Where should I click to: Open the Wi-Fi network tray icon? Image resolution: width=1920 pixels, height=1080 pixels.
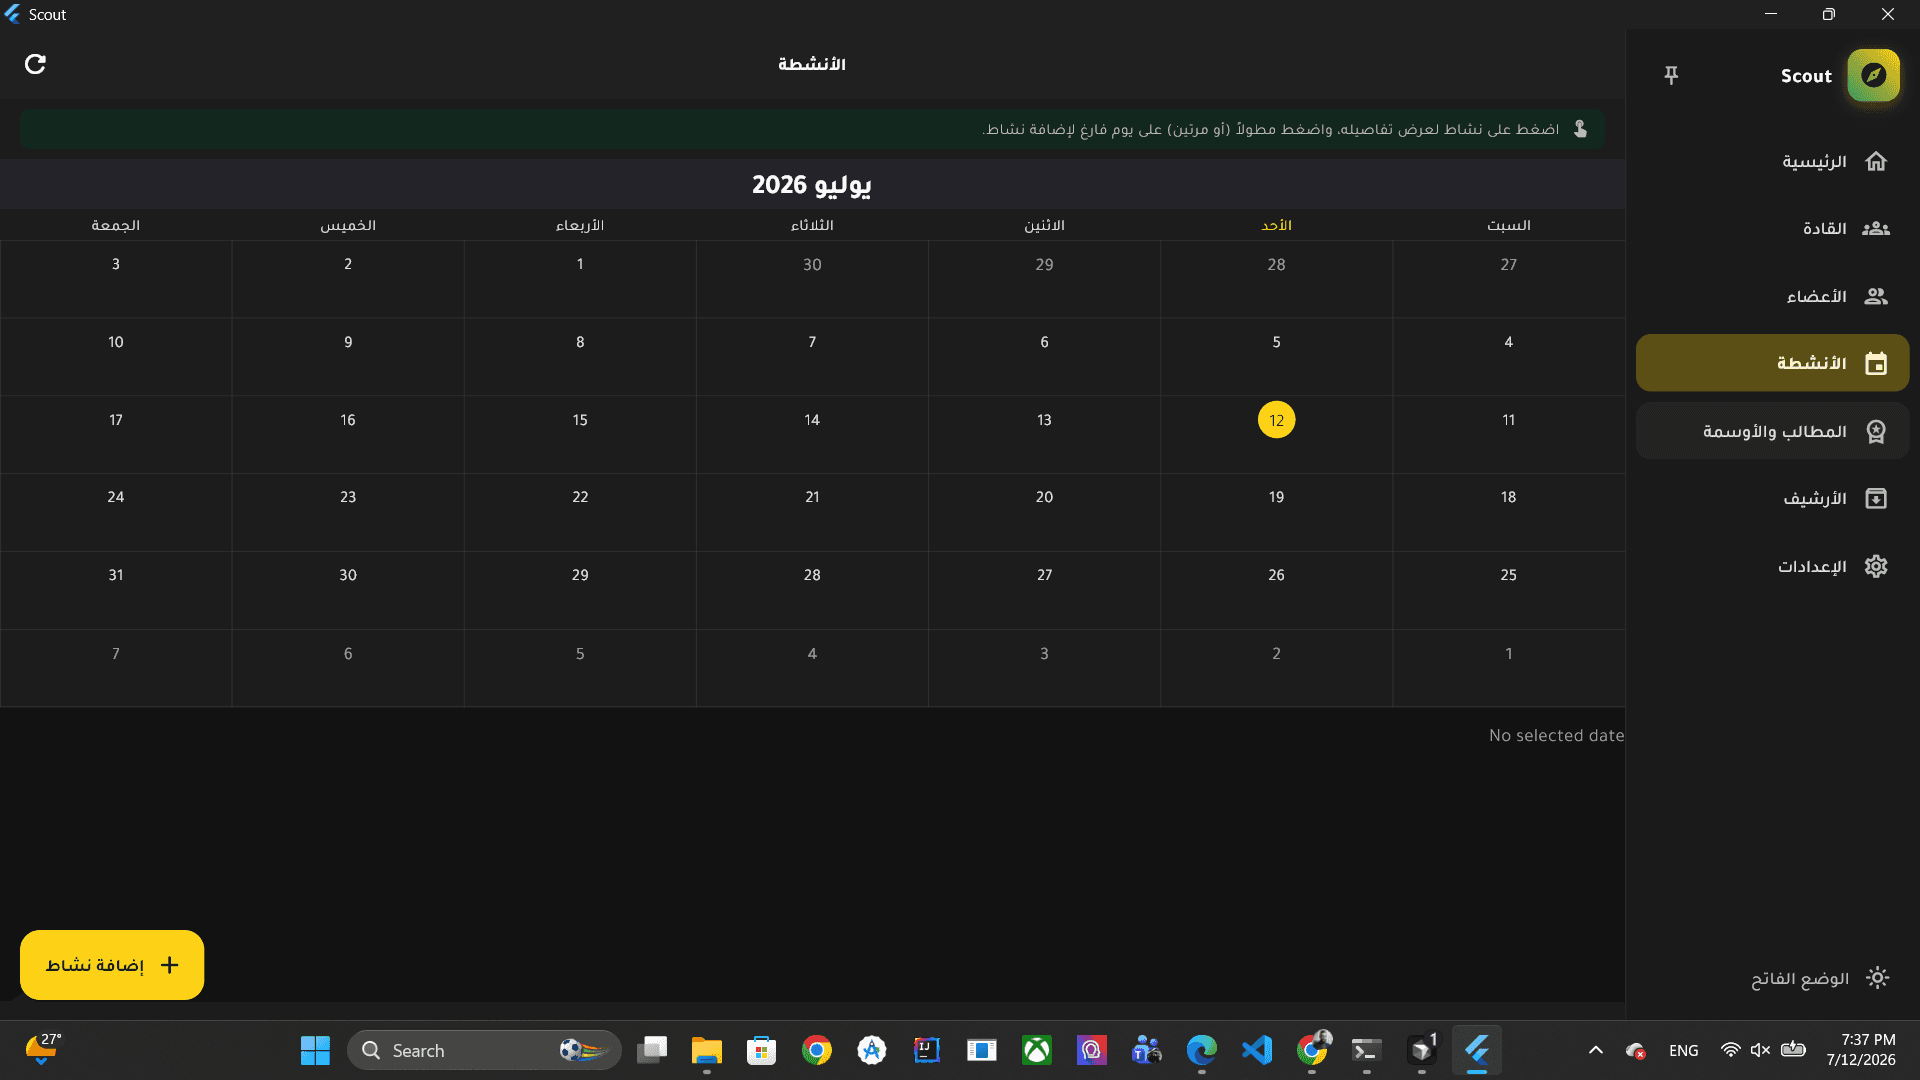pos(1730,1050)
